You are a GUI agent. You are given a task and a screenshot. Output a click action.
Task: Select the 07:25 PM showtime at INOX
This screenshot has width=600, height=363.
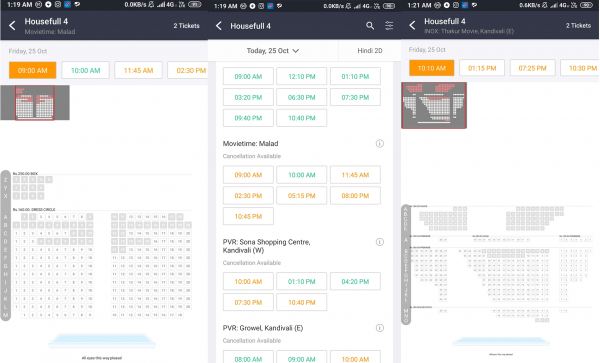[x=532, y=68]
